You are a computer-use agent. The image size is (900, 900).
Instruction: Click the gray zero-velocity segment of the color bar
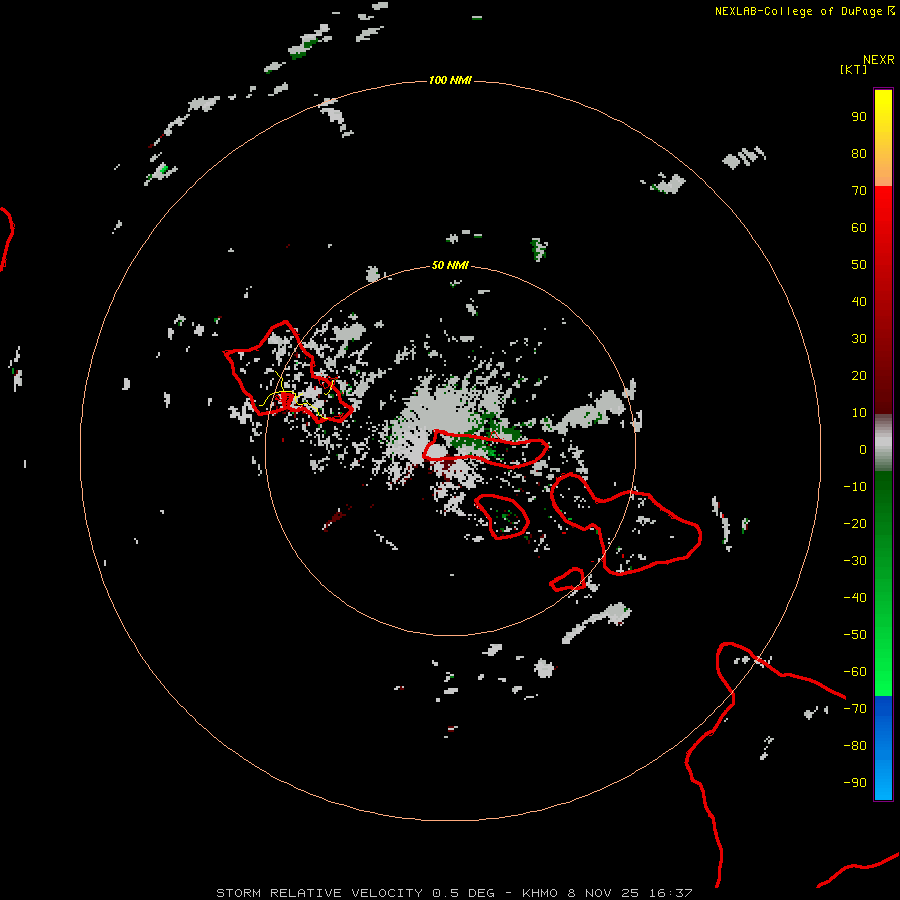tap(883, 443)
